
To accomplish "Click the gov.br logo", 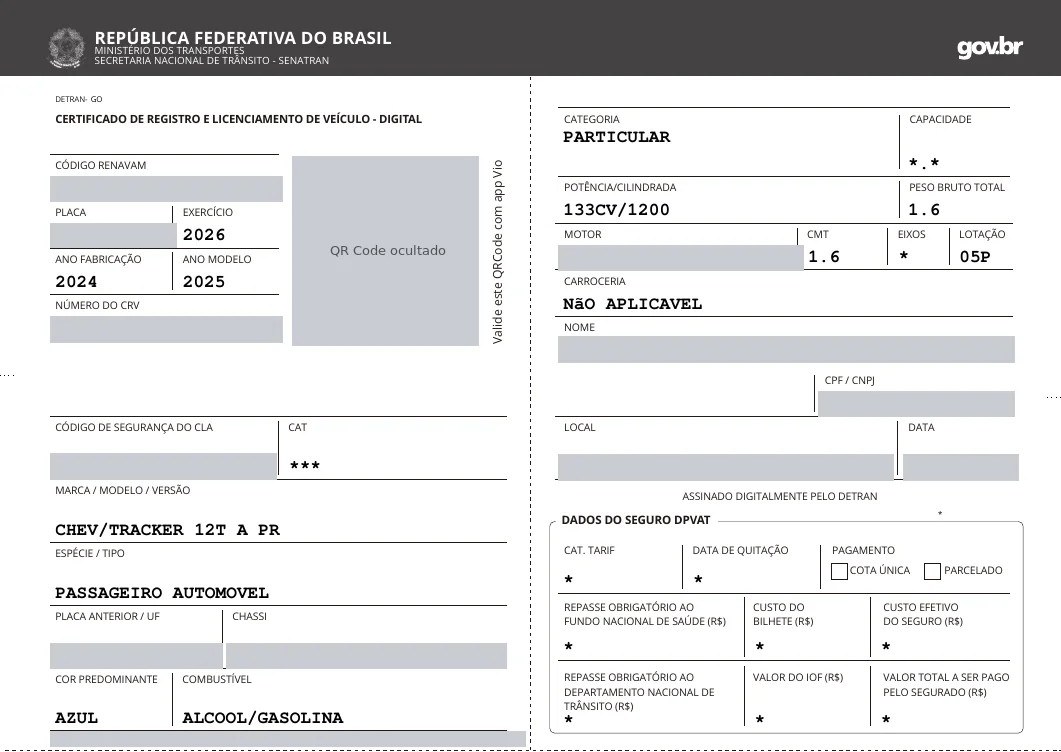I will [x=989, y=47].
